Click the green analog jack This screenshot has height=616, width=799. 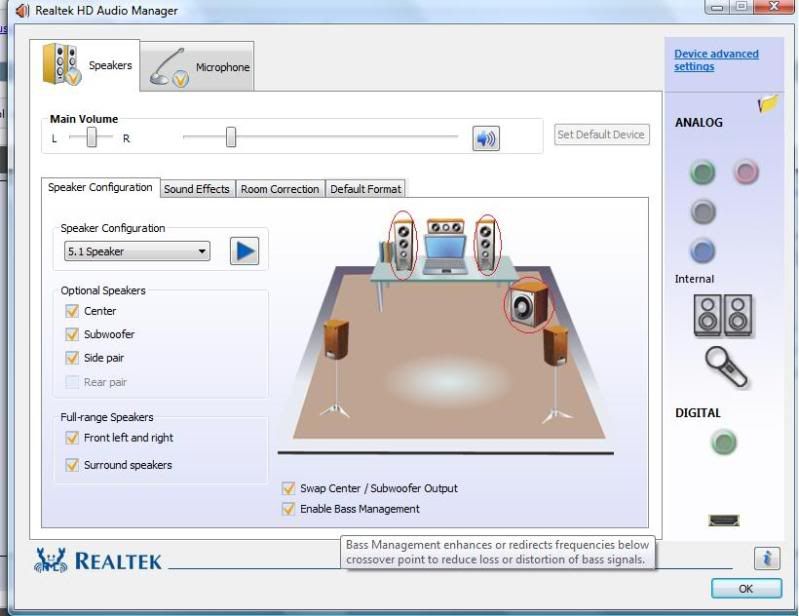tap(703, 172)
